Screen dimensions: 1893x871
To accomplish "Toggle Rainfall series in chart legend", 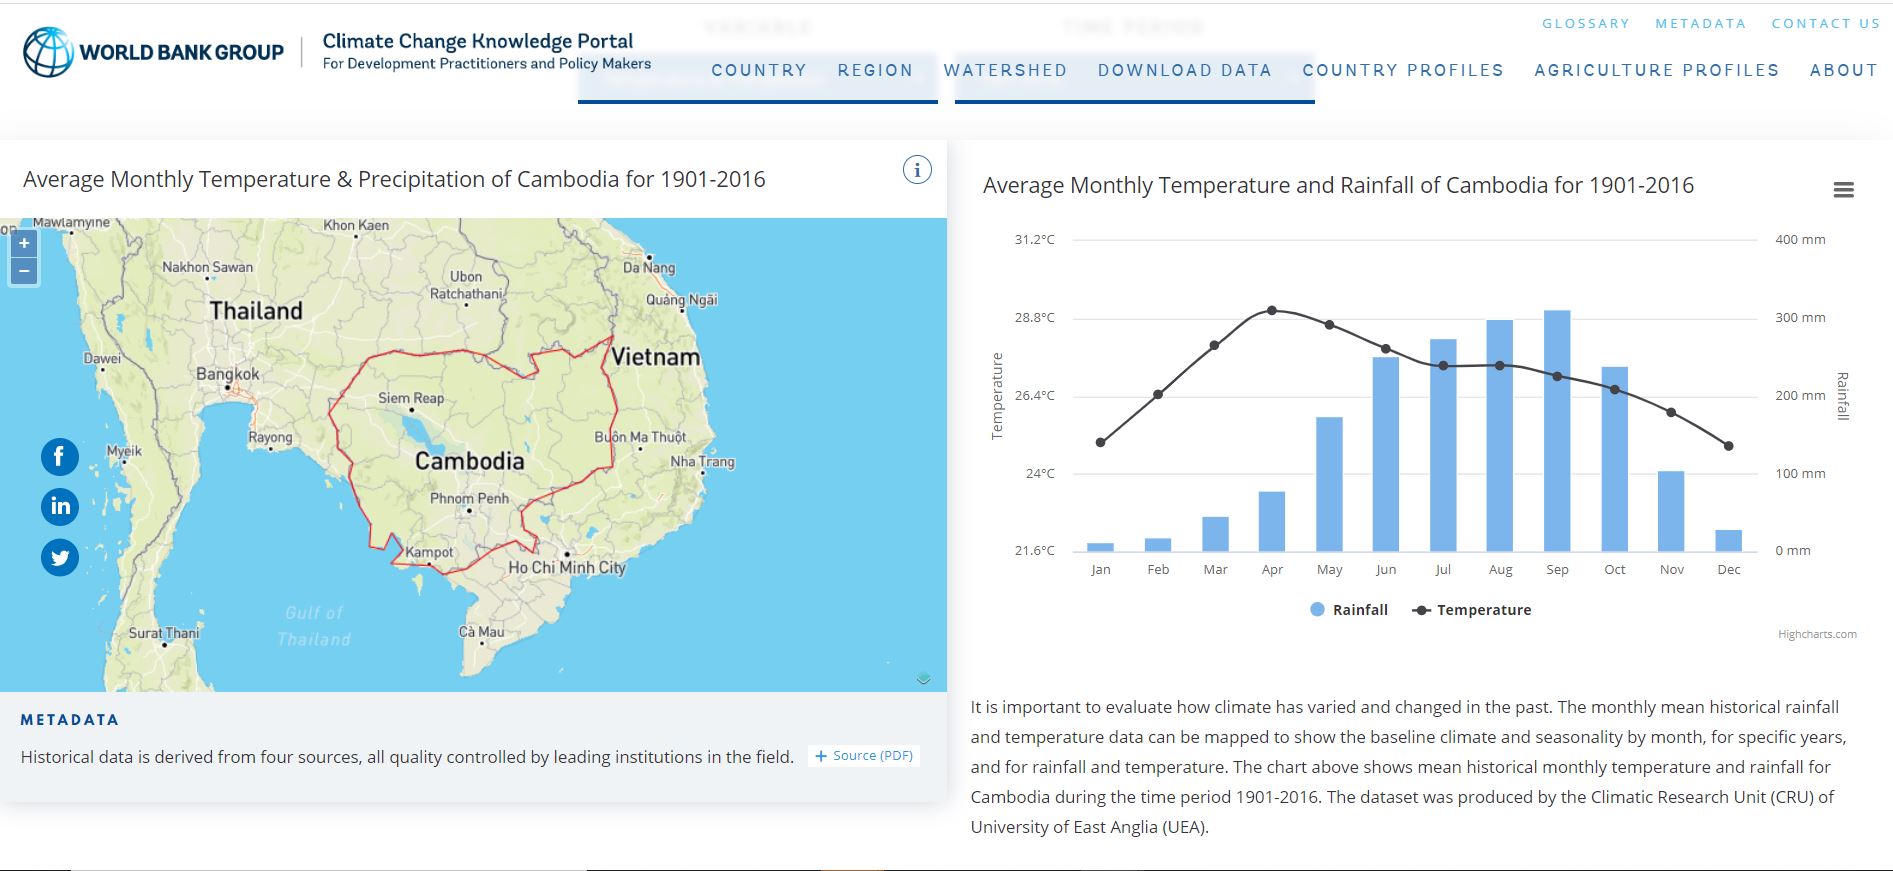I will point(1349,610).
